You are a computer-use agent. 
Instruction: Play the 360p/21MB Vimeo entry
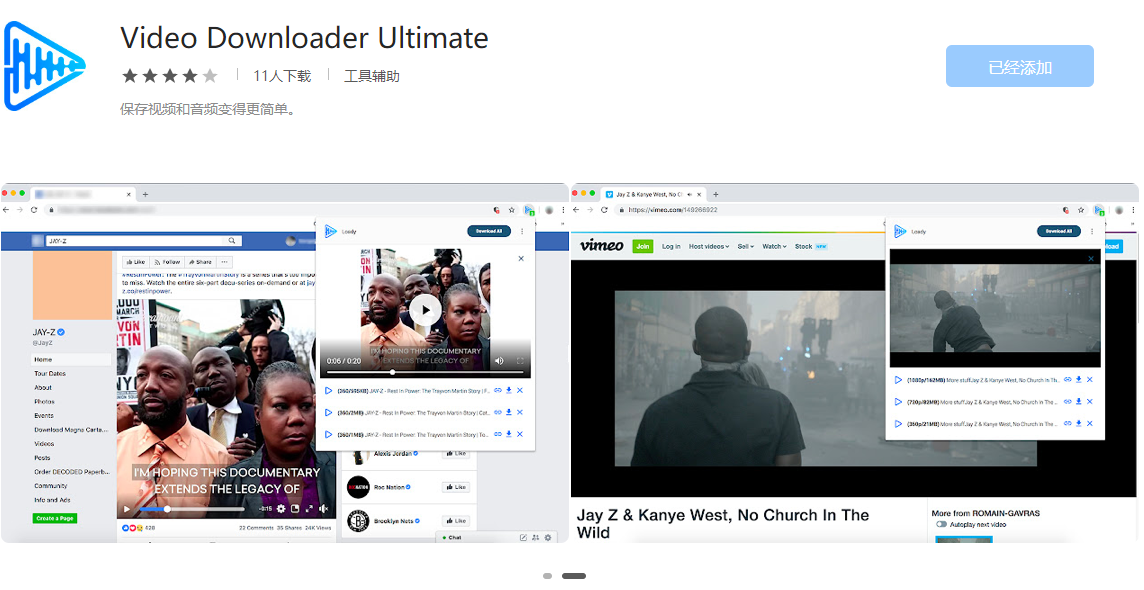click(x=898, y=424)
